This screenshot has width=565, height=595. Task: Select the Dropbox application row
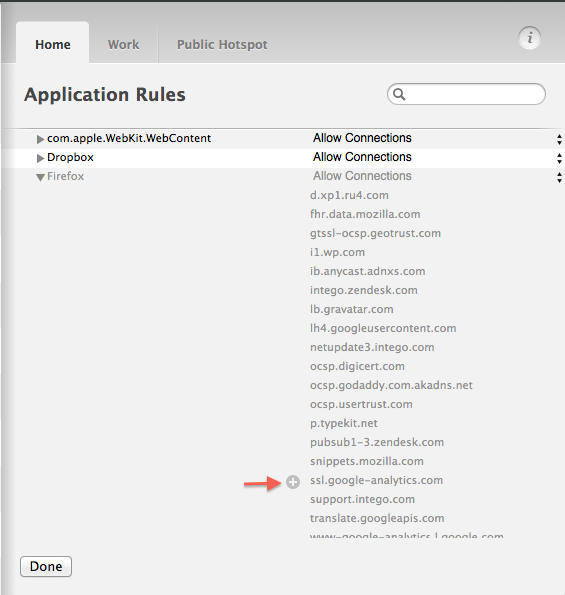pos(283,158)
